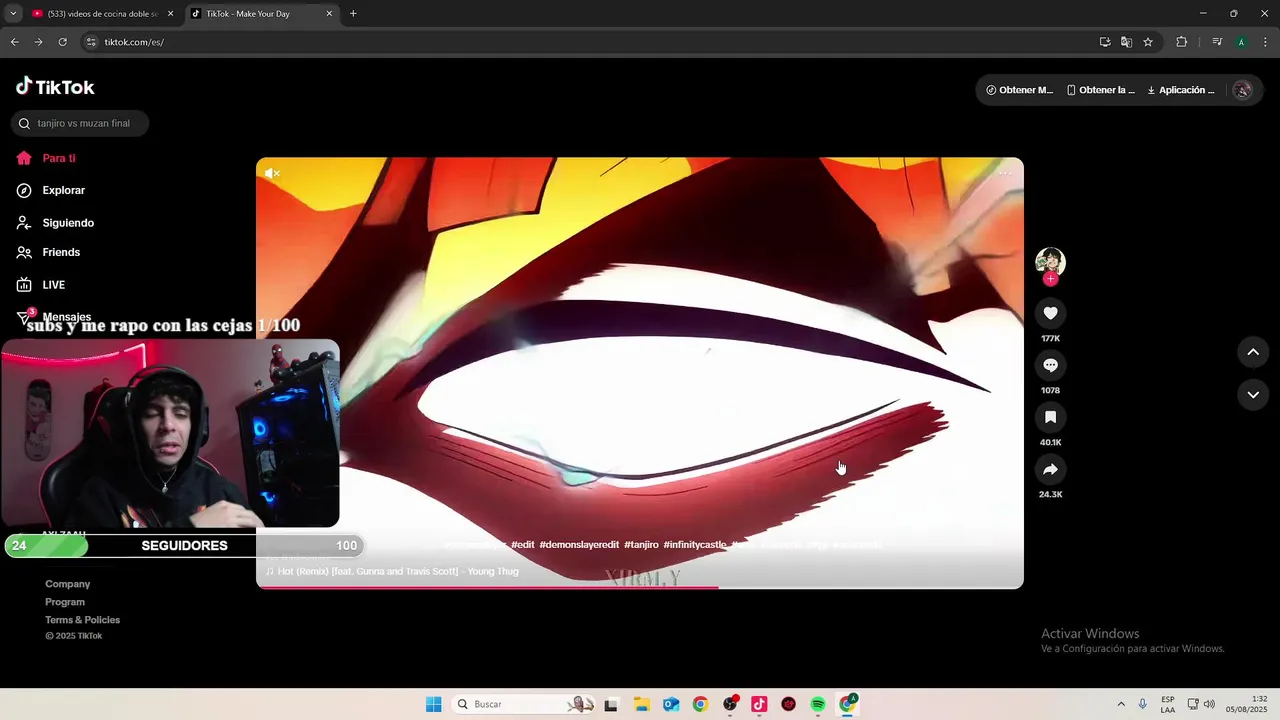This screenshot has width=1280, height=720.
Task: Click the taskbar Buscar search box
Action: click(523, 704)
